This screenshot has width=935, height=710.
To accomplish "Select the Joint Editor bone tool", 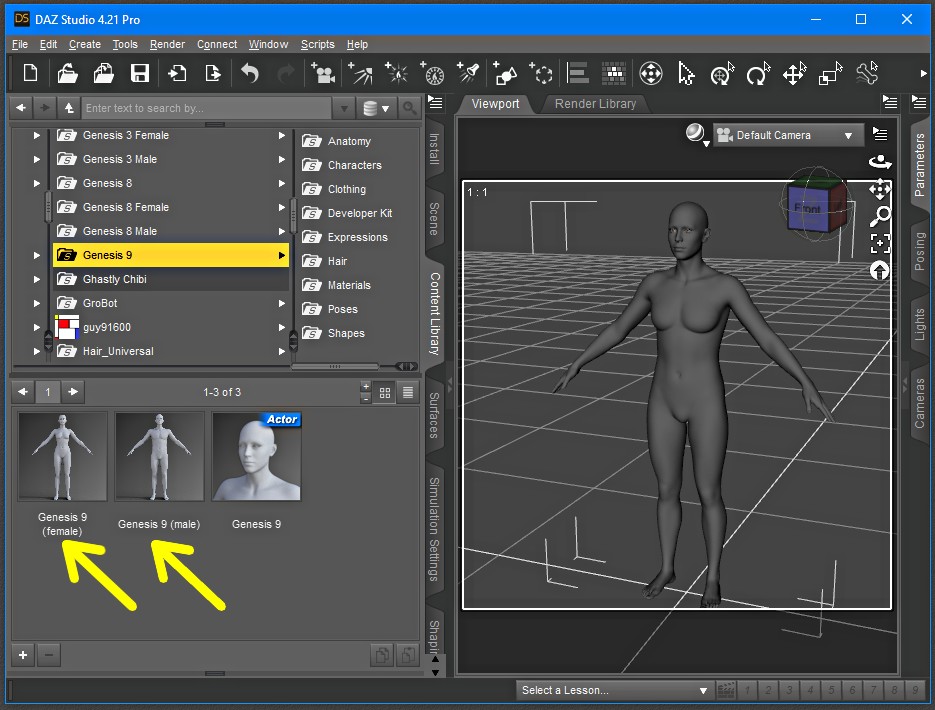I will (867, 73).
